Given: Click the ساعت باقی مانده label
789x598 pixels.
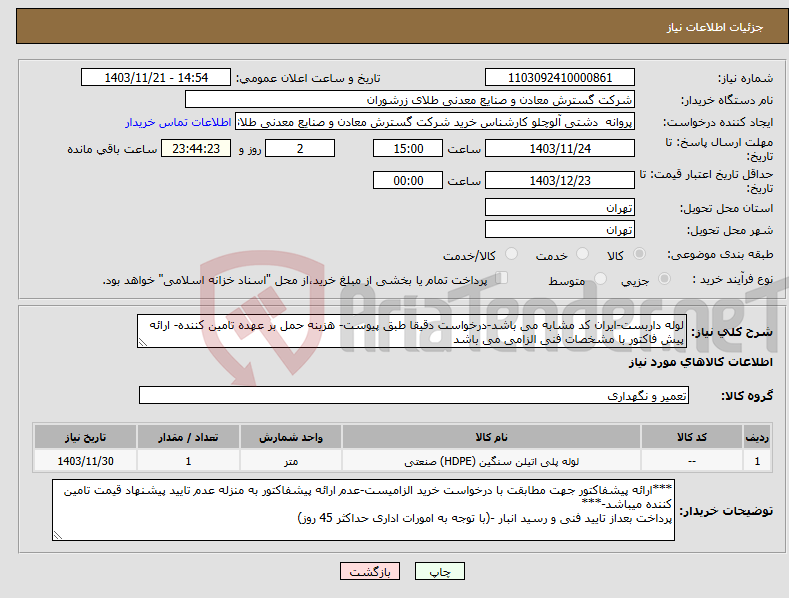Looking at the screenshot, I should [x=112, y=150].
